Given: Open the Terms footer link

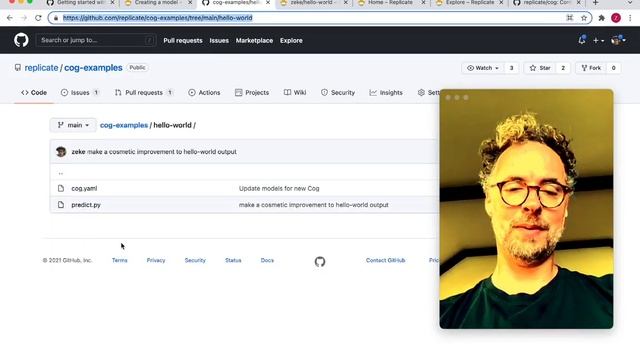Looking at the screenshot, I should (120, 260).
